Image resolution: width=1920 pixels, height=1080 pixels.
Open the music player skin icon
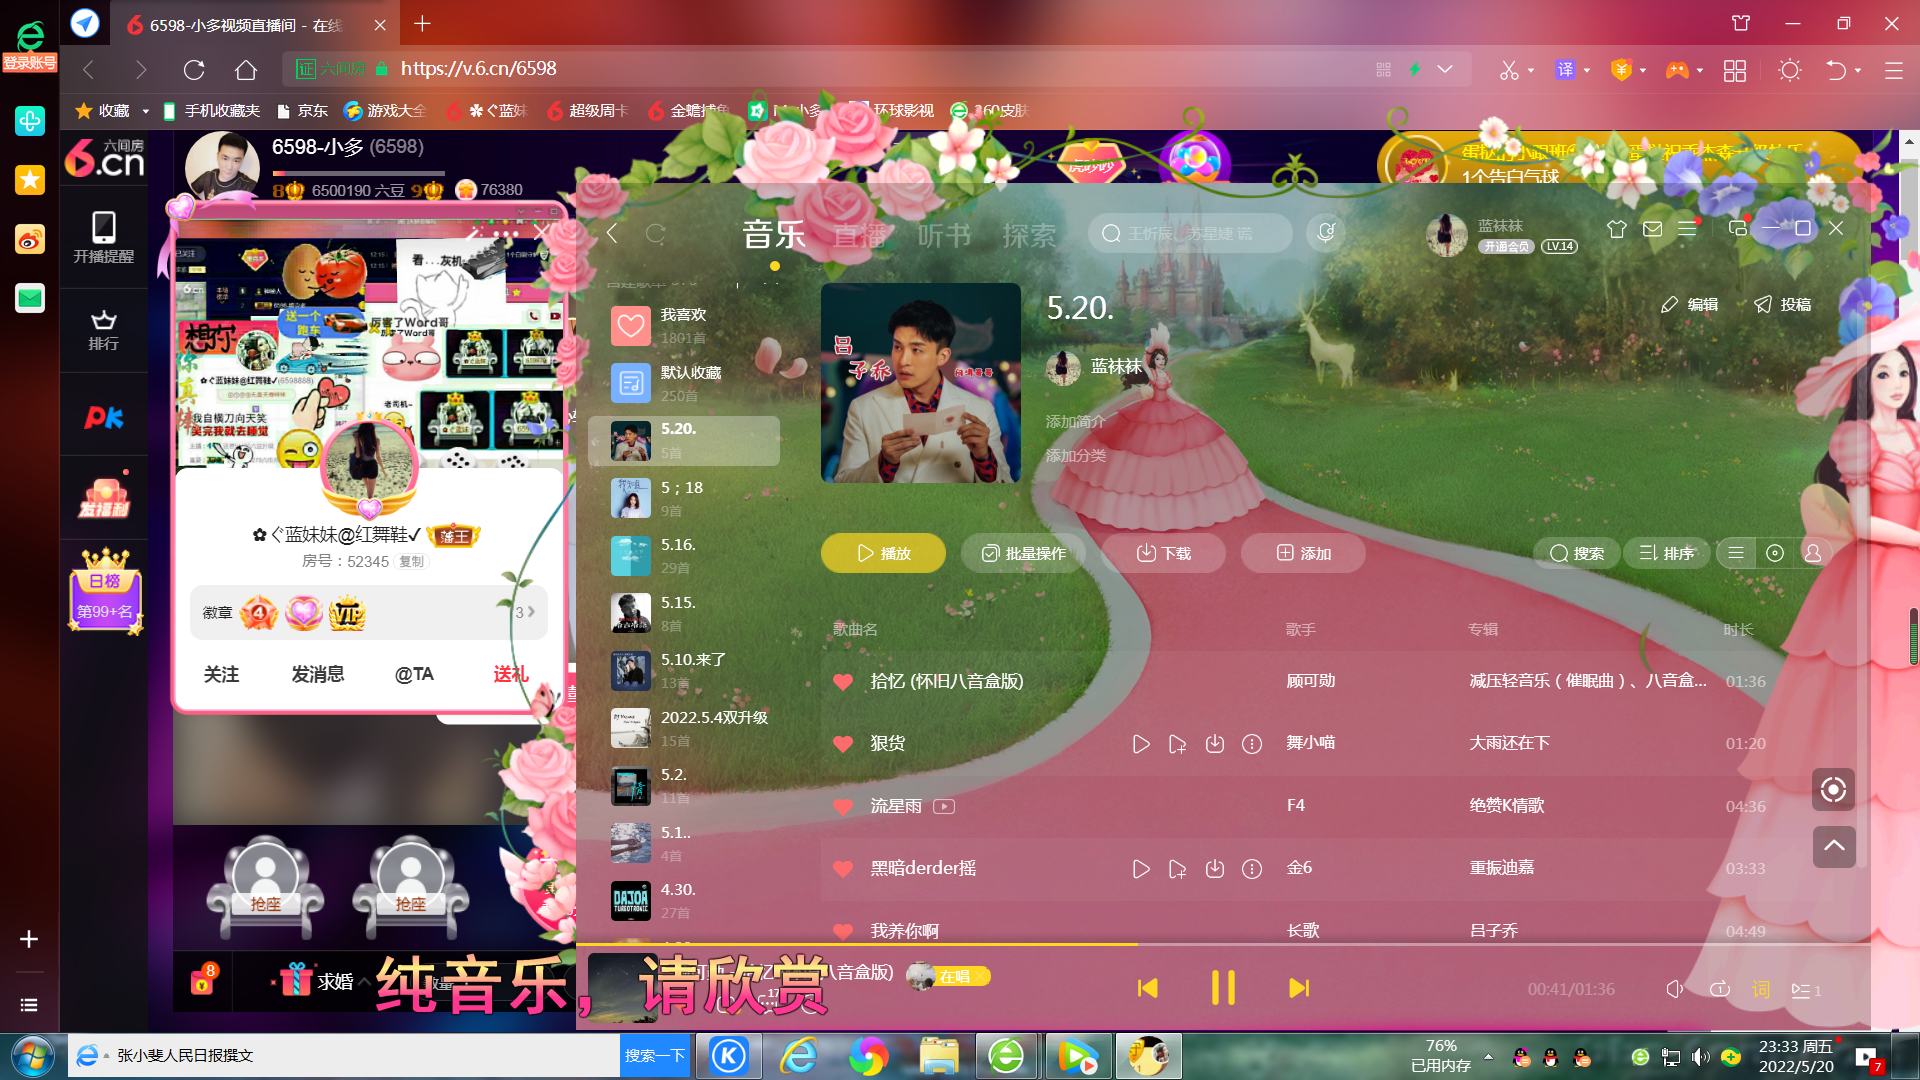[x=1617, y=229]
